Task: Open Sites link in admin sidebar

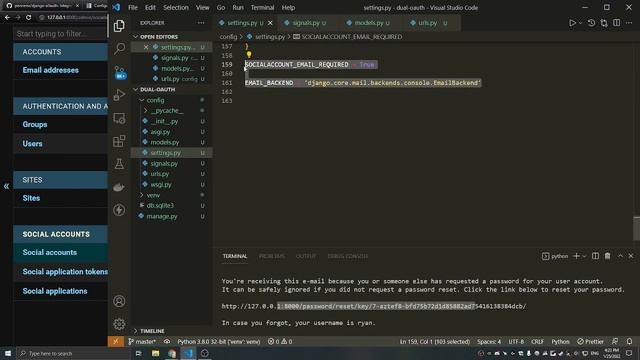Action: (x=31, y=198)
